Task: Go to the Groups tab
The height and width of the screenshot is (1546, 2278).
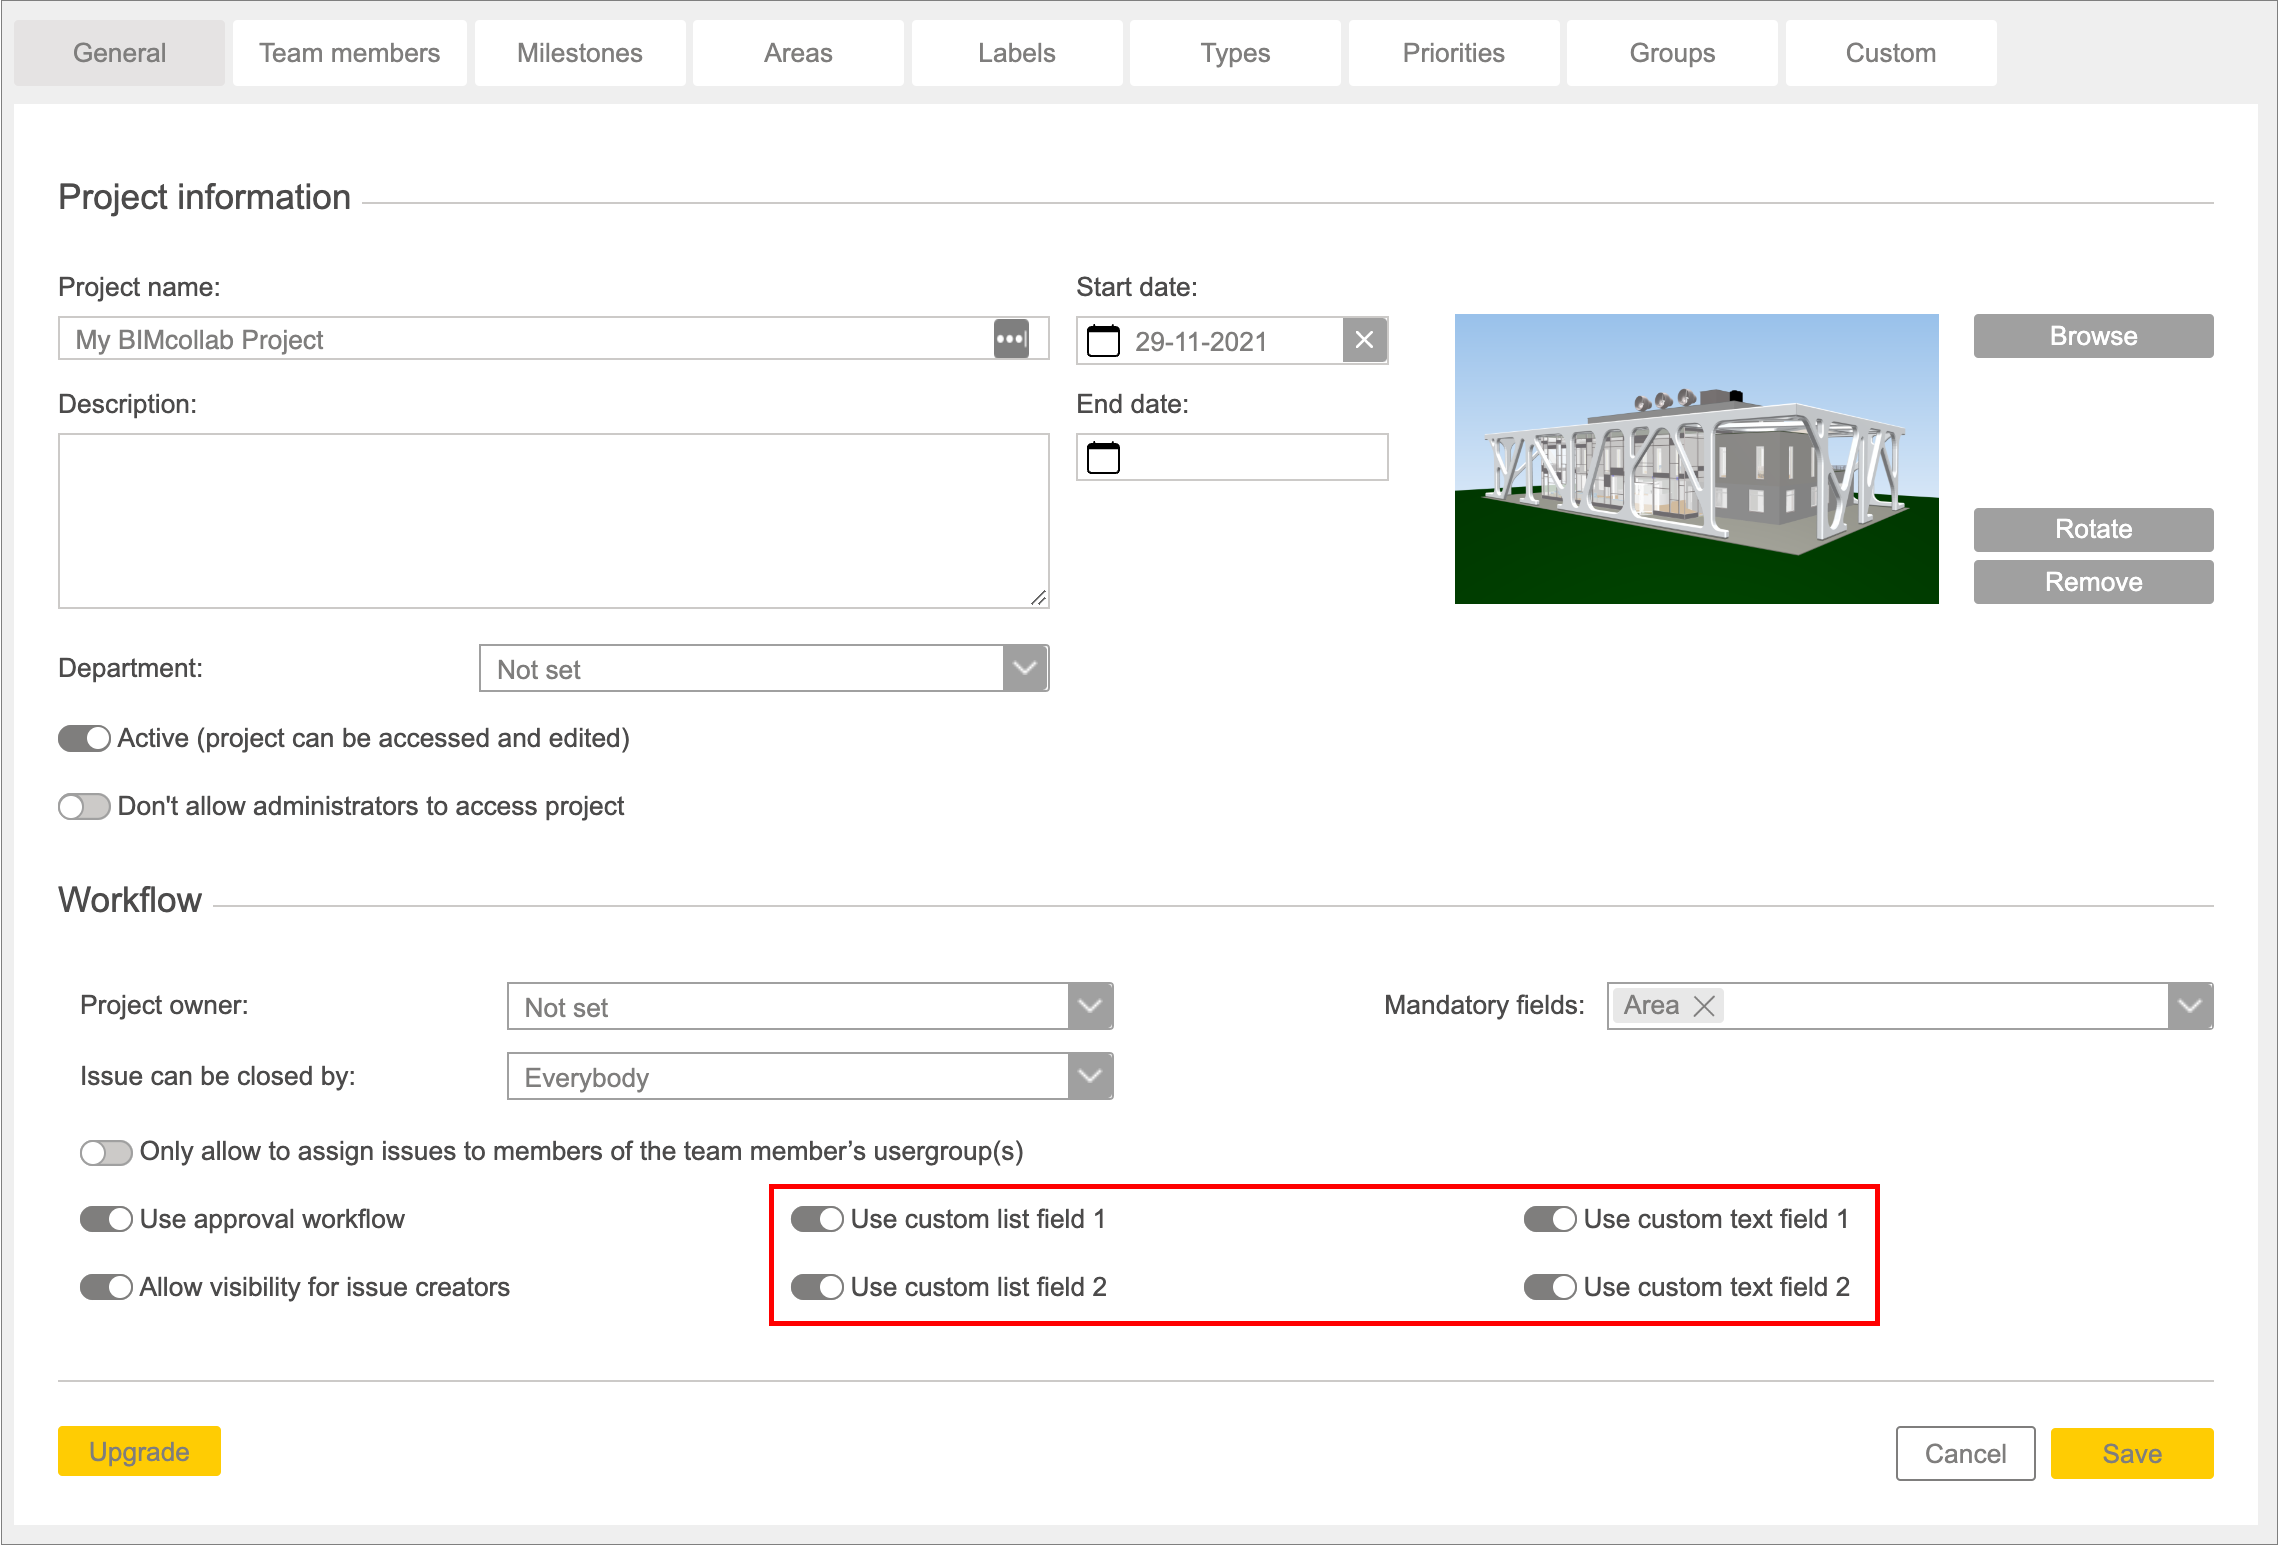Action: 1672,53
